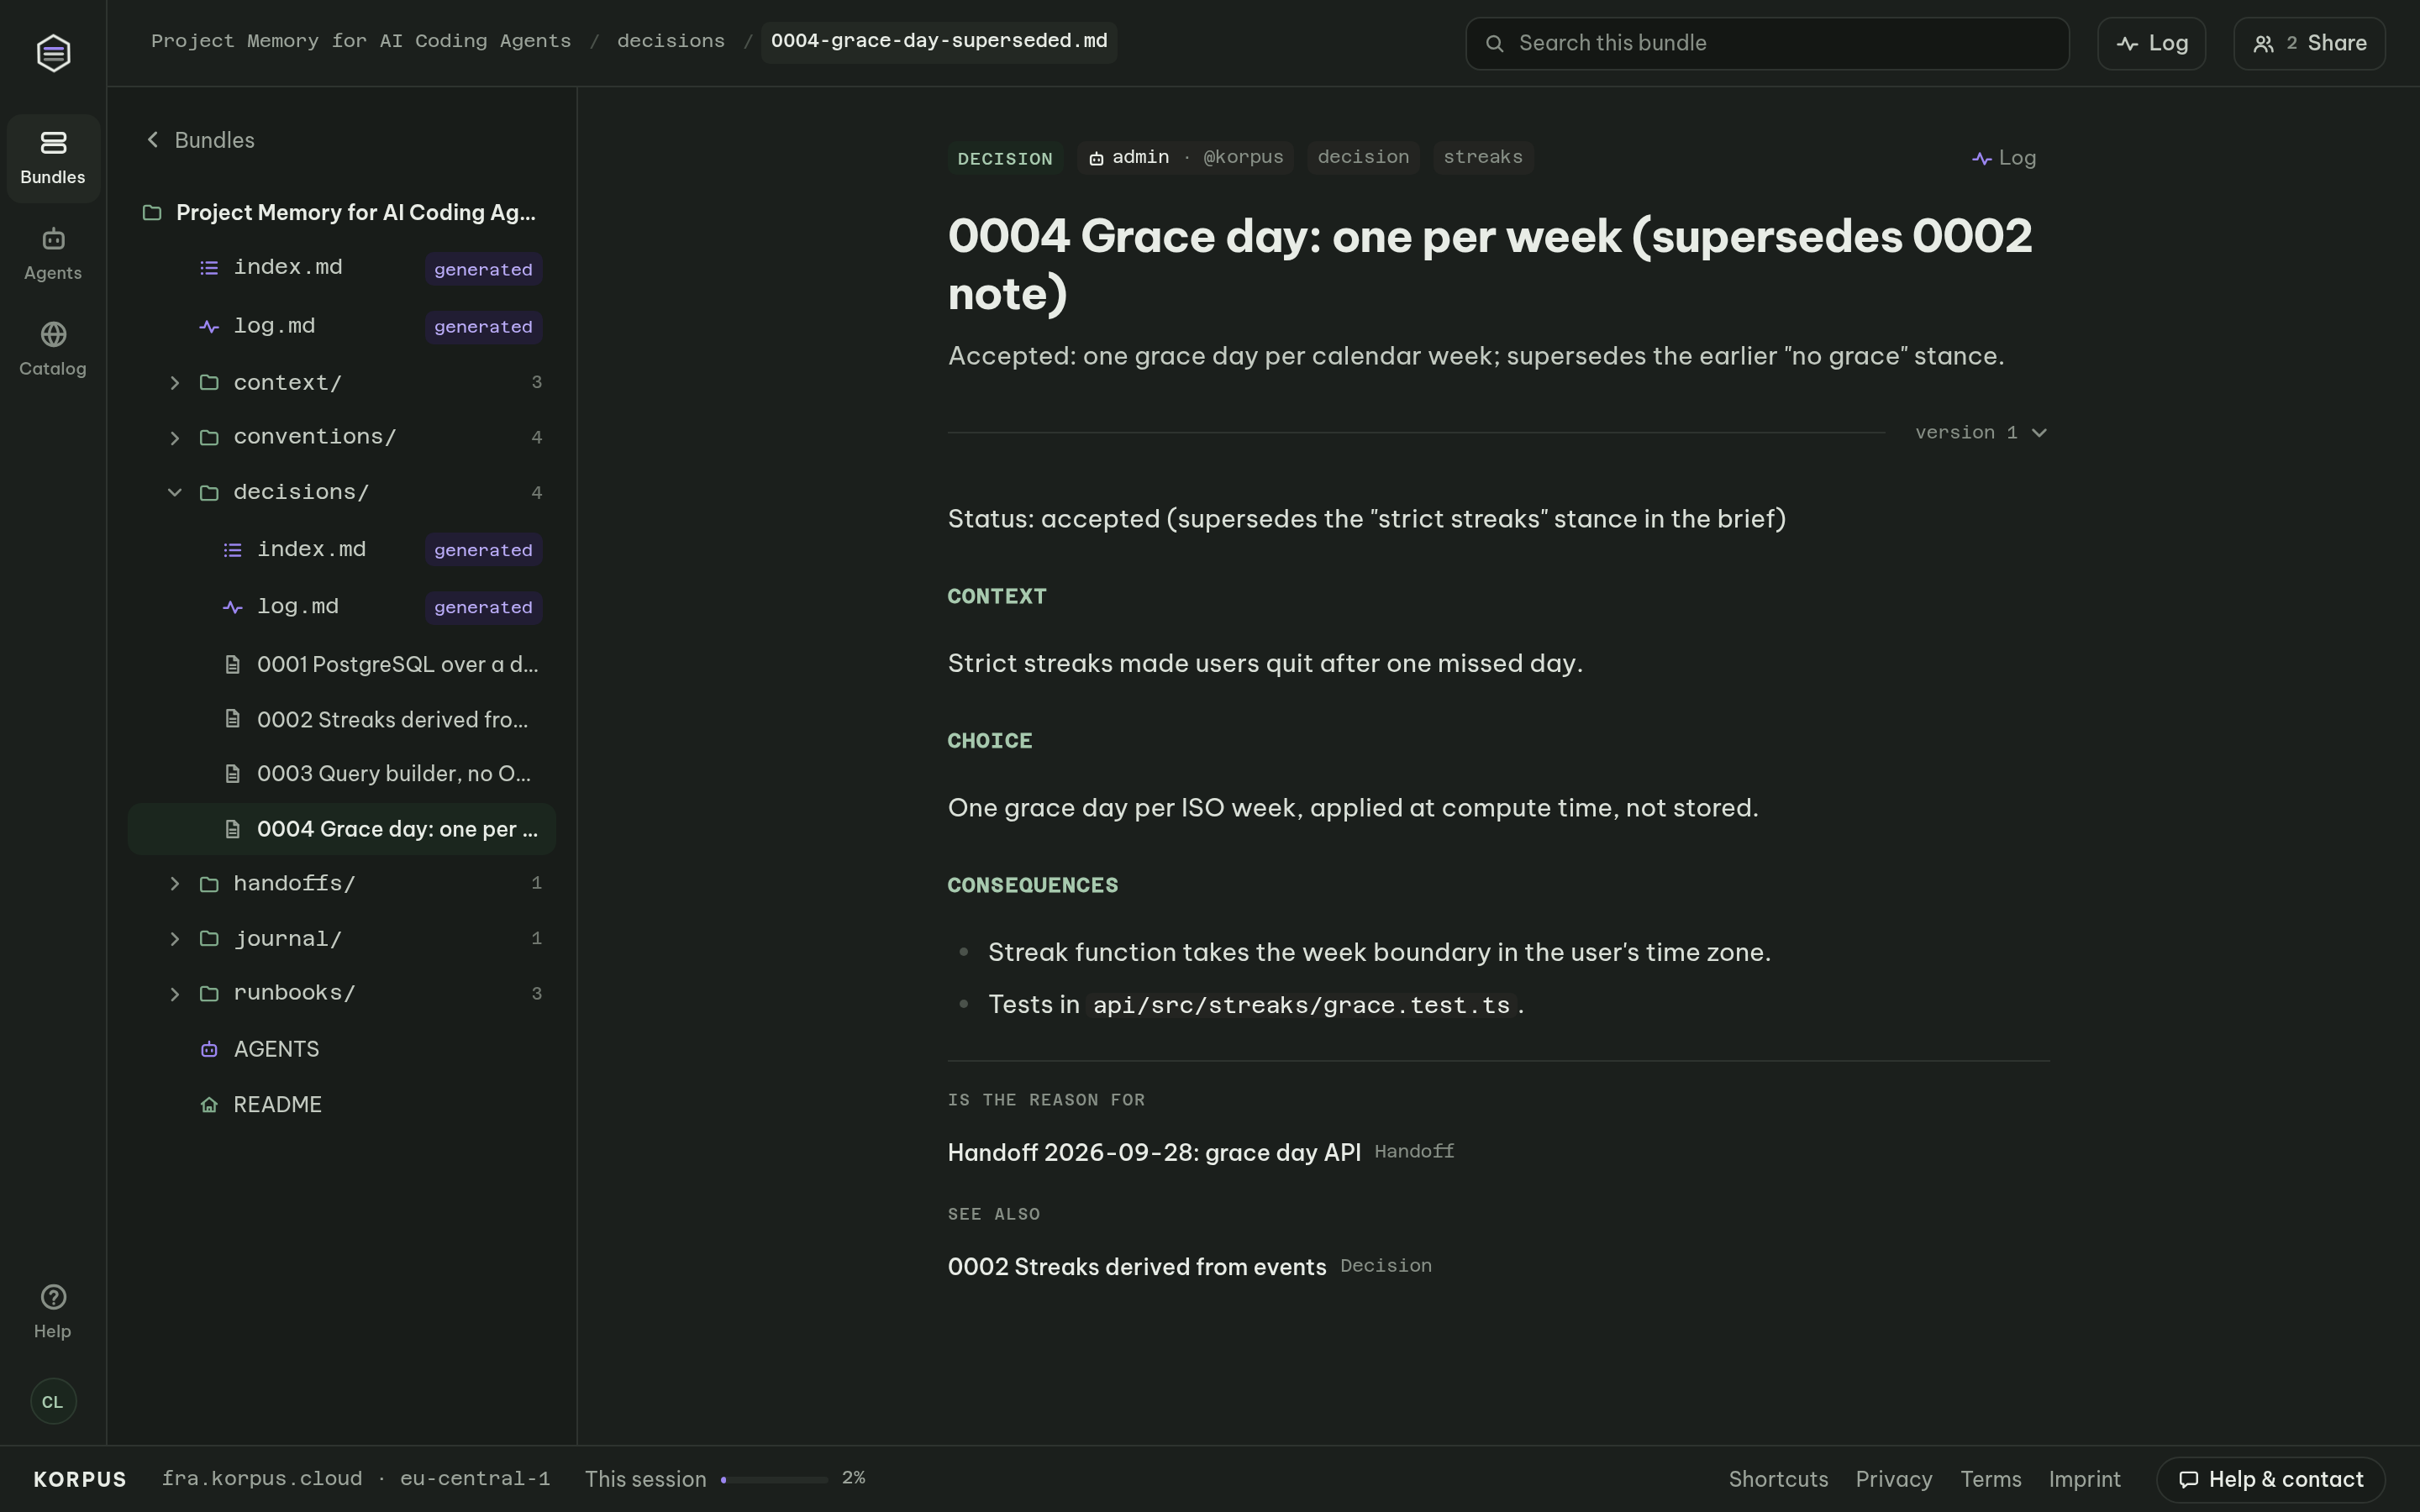The height and width of the screenshot is (1512, 2420).
Task: Click the list icon of top index.md
Action: tap(209, 268)
